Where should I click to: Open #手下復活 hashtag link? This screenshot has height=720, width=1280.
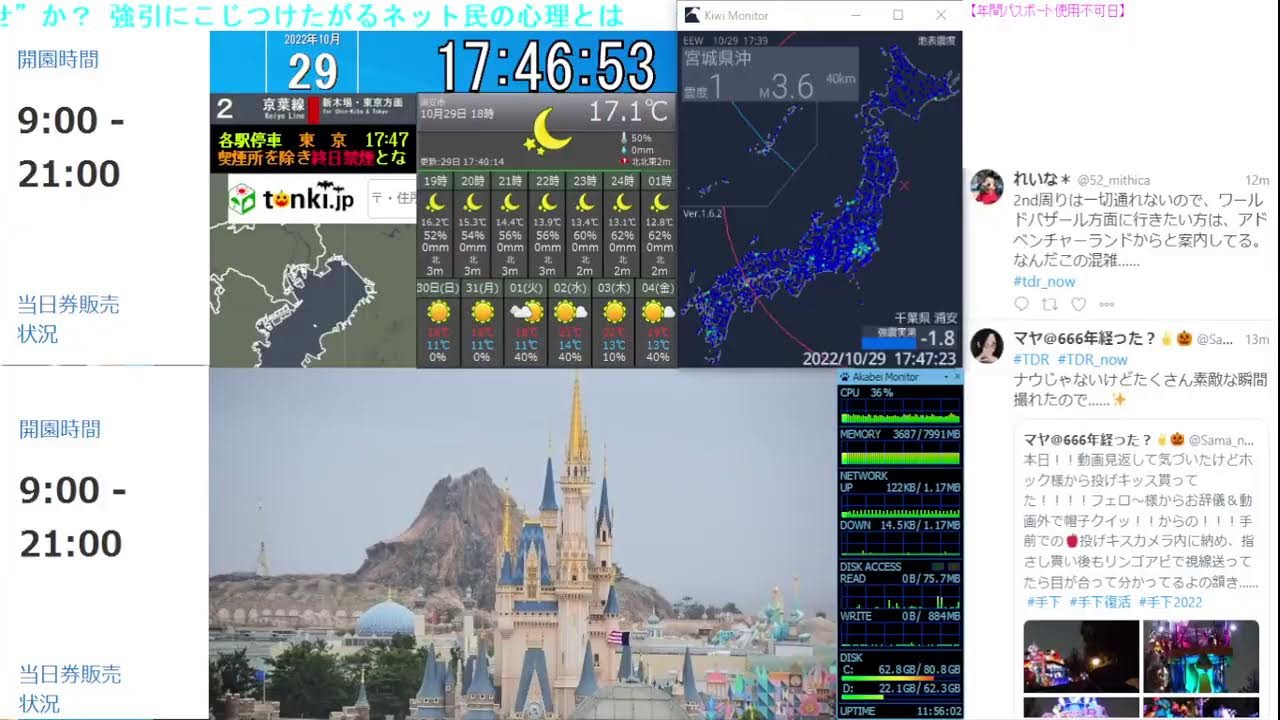1100,602
